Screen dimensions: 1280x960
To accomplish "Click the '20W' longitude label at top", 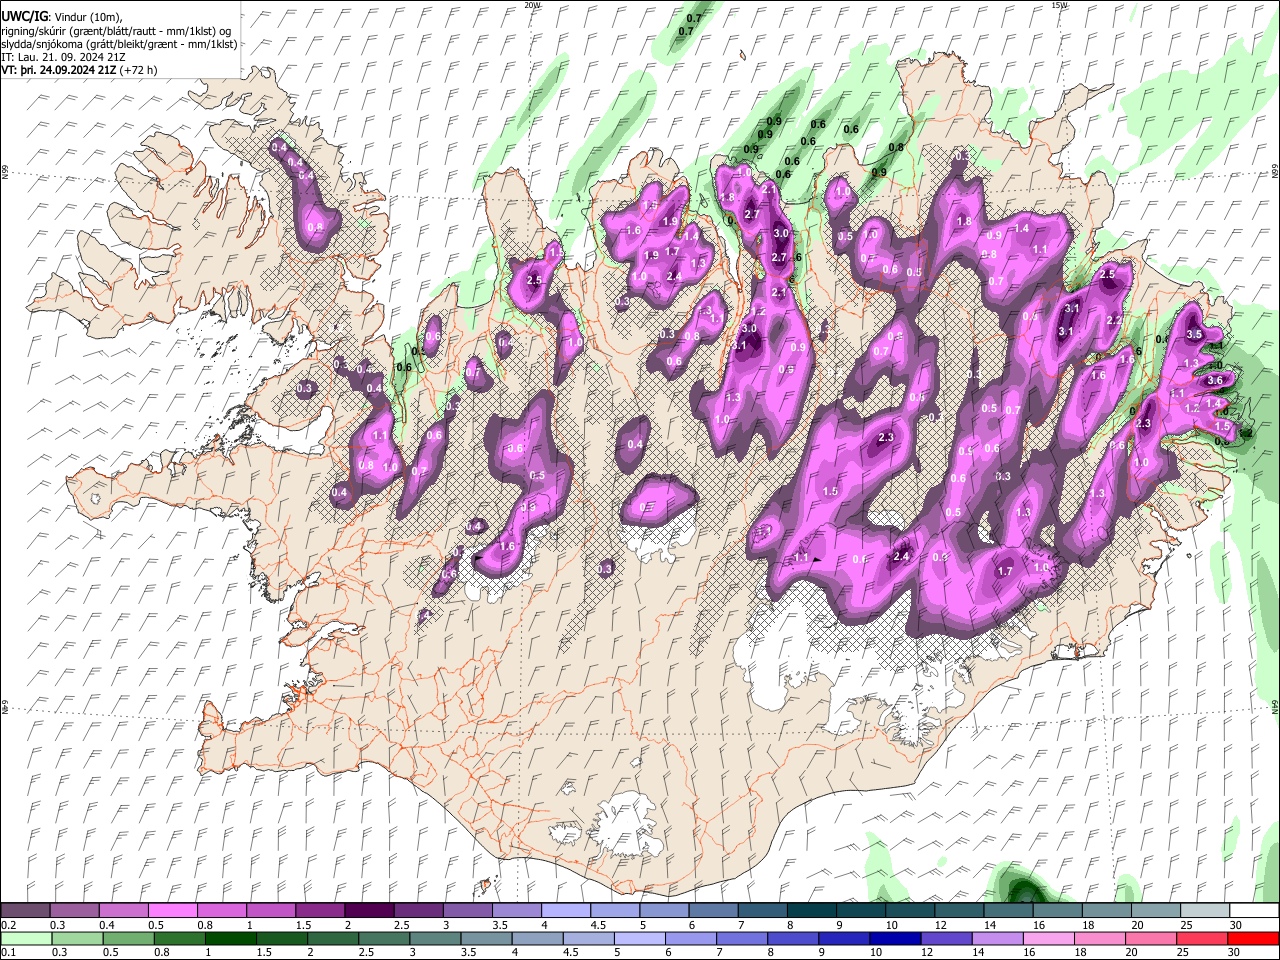I will coord(532,5).
